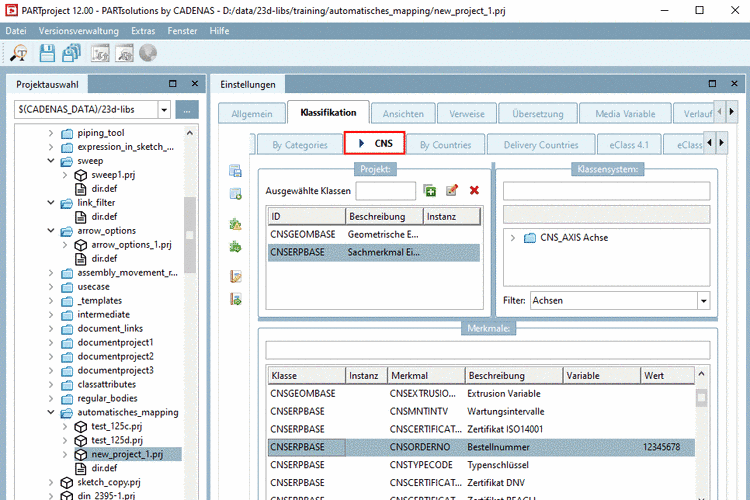Screen dimensions: 750x500
Task: Click edit class pencil icon
Action: click(452, 190)
